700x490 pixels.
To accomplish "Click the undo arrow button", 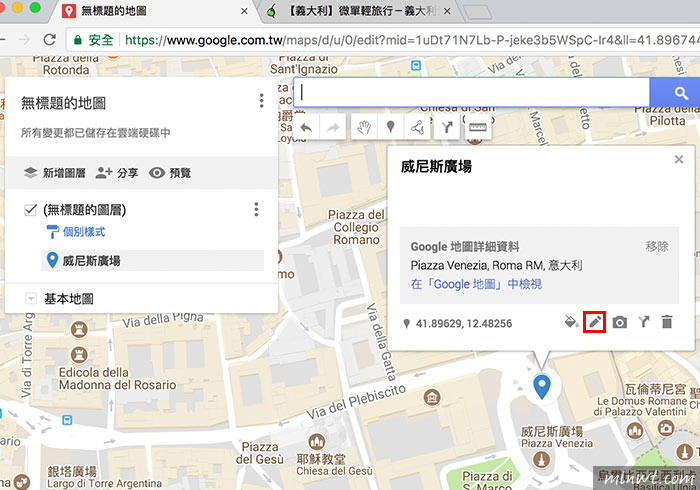I will [x=306, y=128].
